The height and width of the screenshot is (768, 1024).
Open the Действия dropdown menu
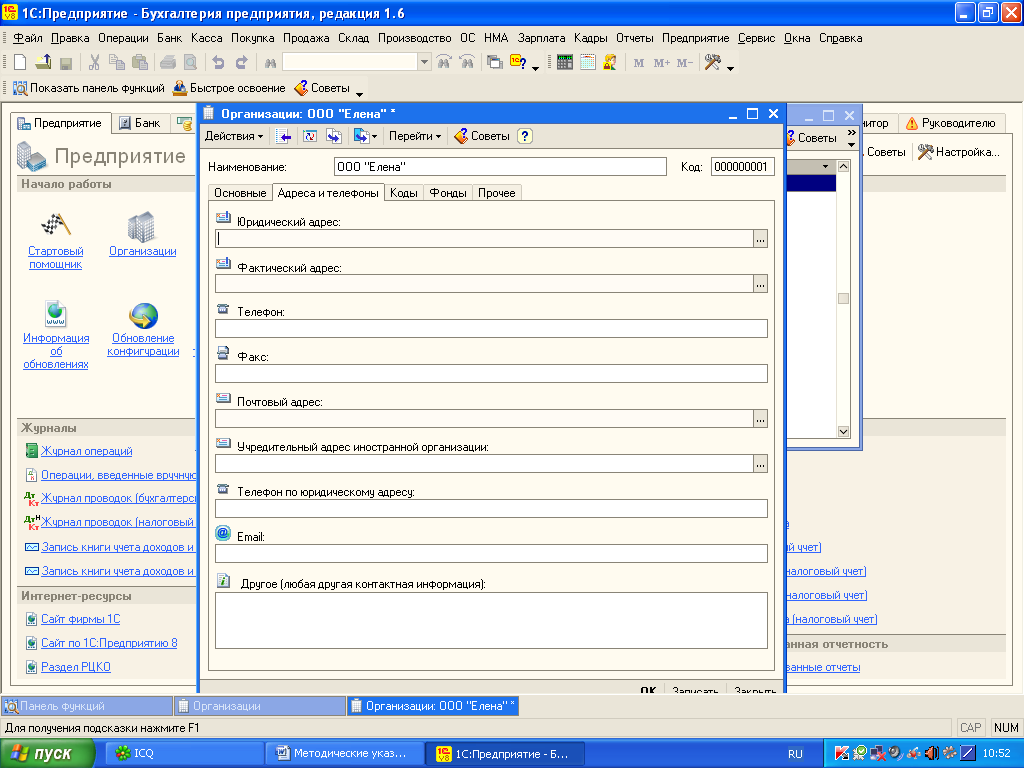pos(234,136)
